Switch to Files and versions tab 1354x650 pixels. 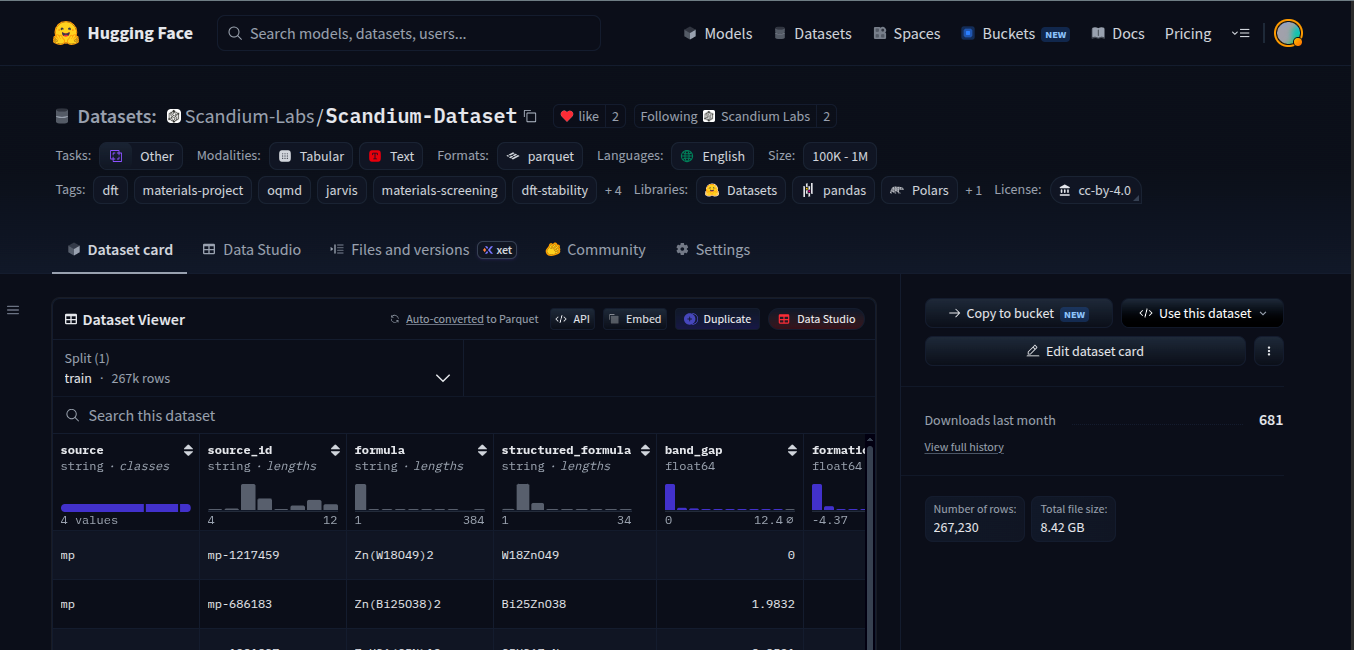coord(423,250)
